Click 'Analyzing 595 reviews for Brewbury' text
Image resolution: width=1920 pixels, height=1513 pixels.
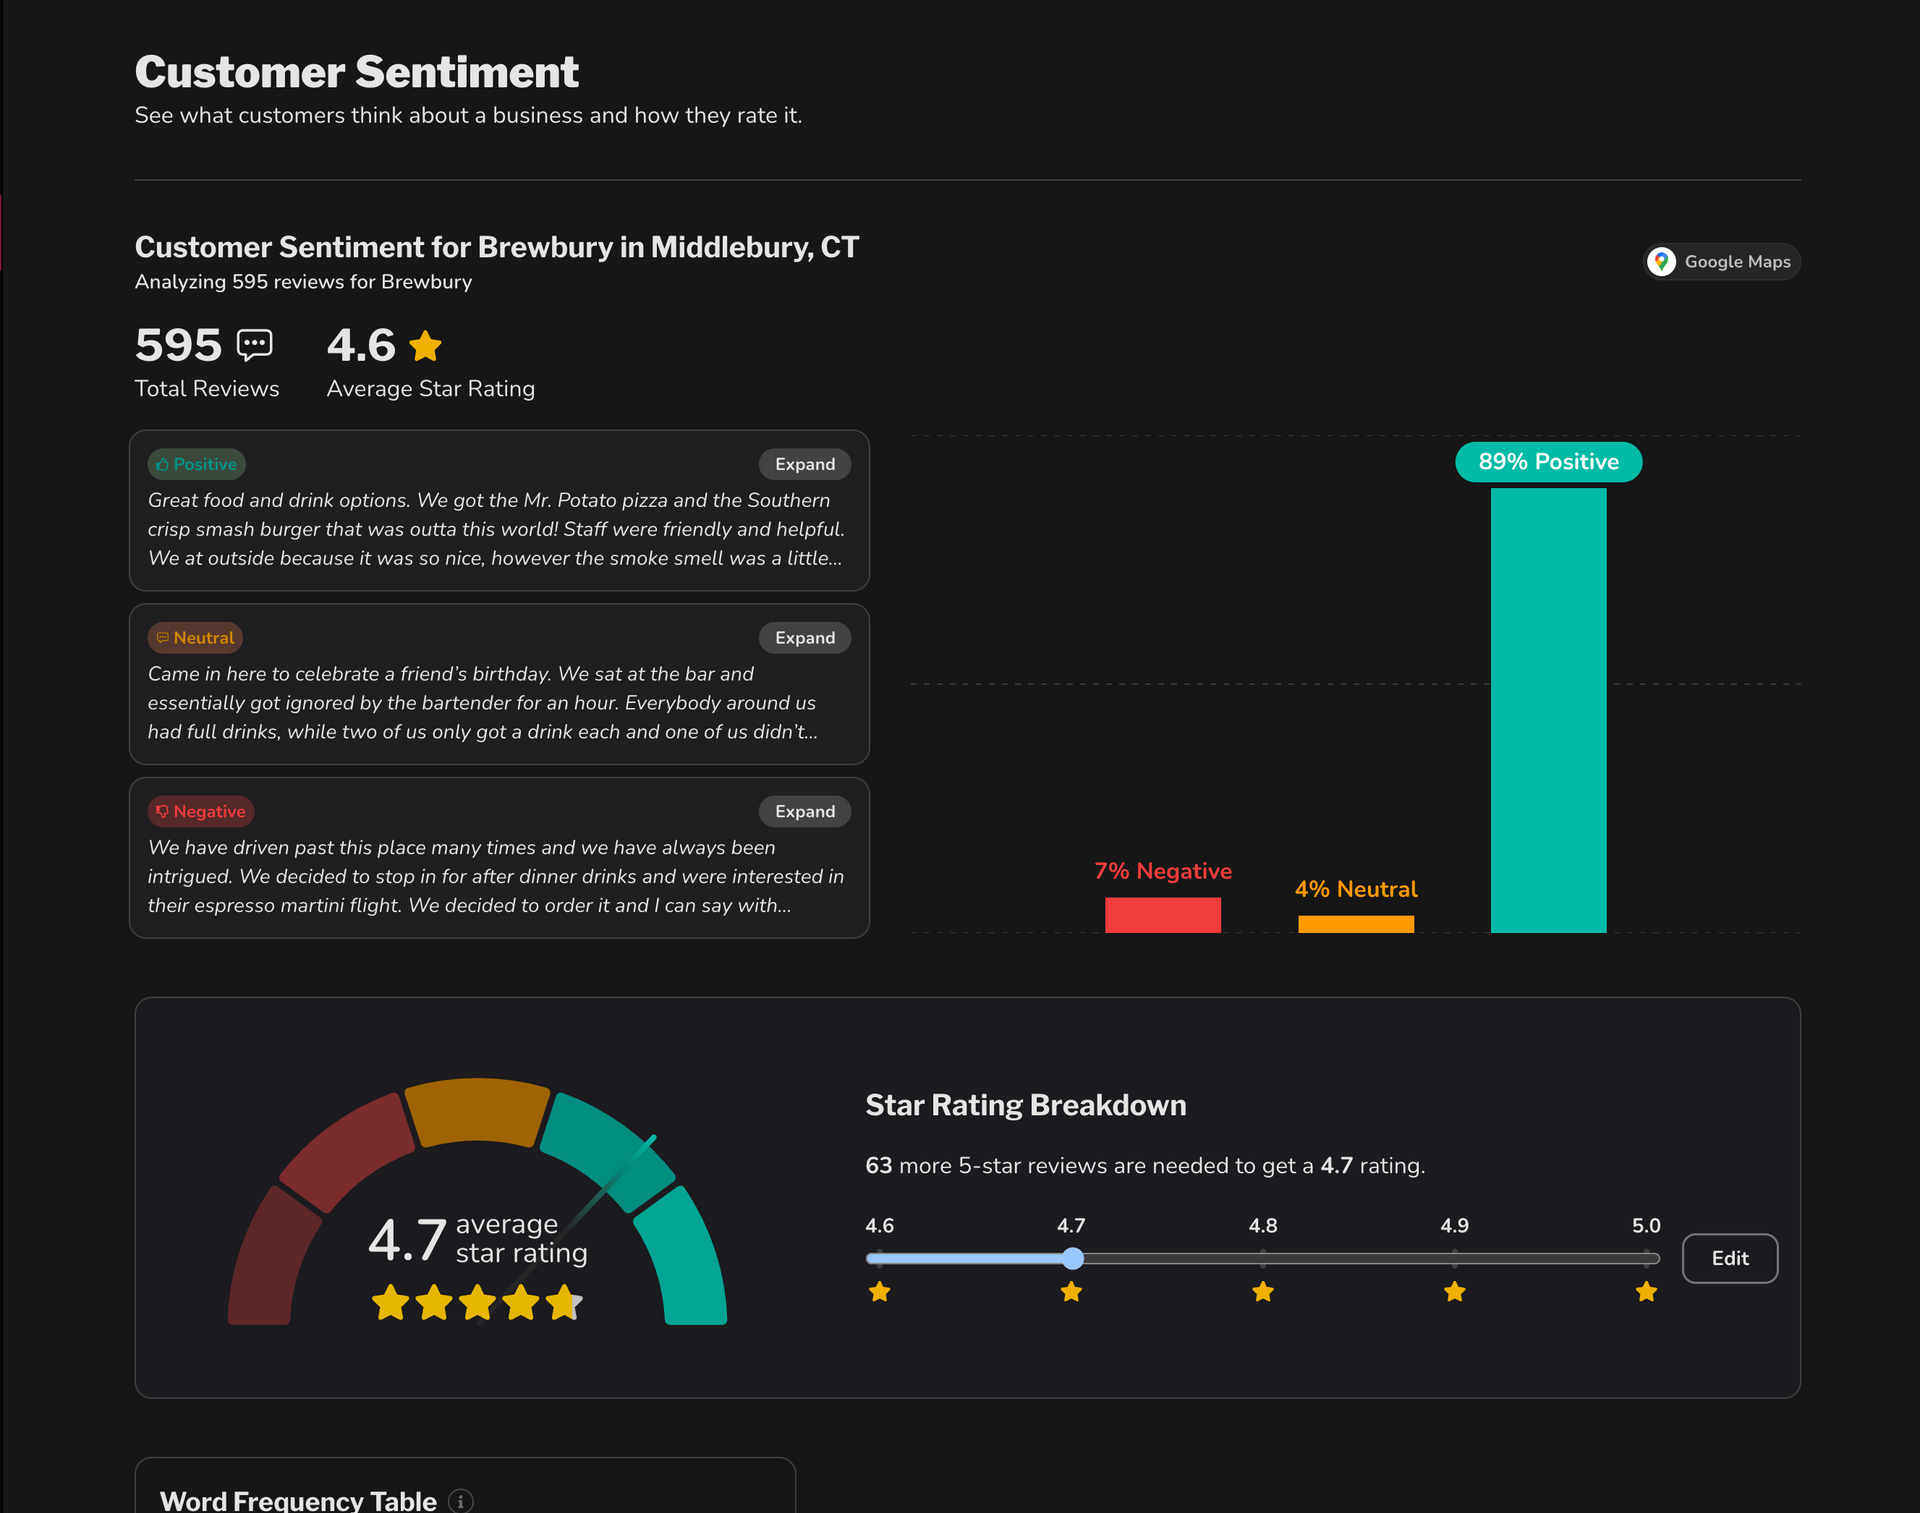coord(303,282)
